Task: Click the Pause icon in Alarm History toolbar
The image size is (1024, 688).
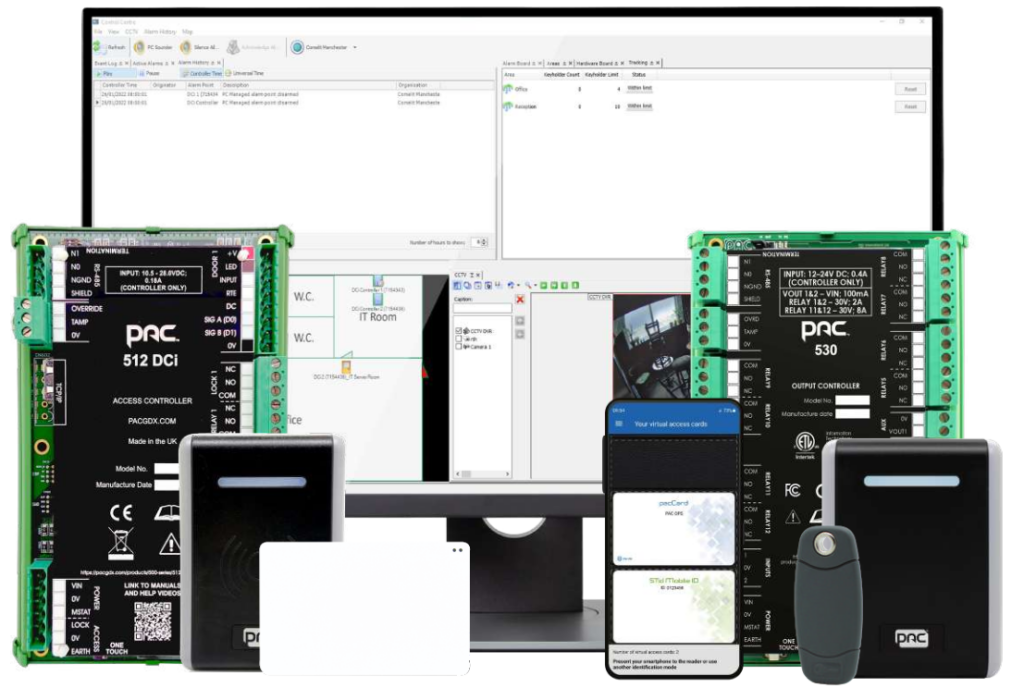Action: point(141,73)
